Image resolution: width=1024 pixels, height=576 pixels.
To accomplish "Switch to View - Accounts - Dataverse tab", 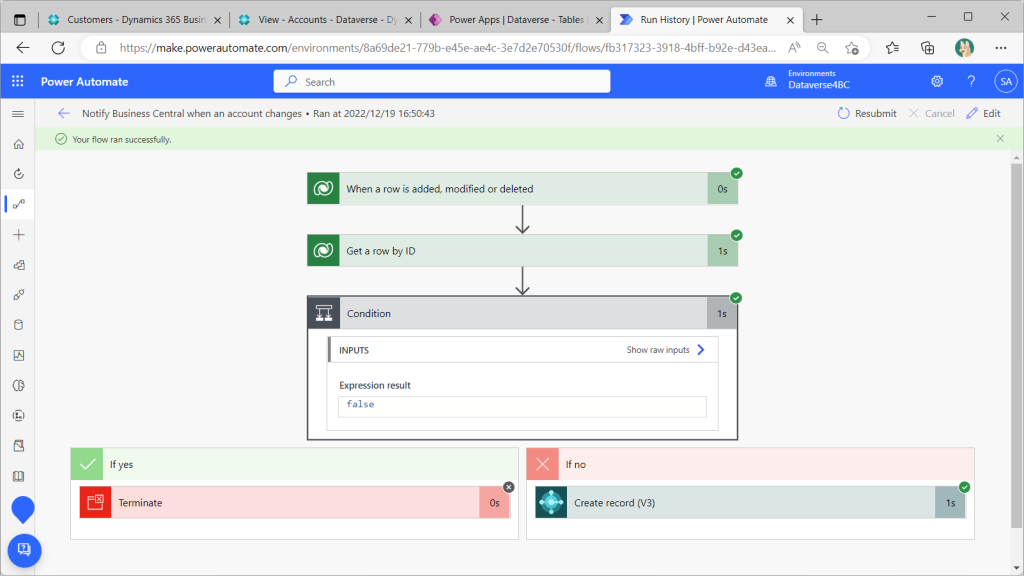I will (x=327, y=20).
